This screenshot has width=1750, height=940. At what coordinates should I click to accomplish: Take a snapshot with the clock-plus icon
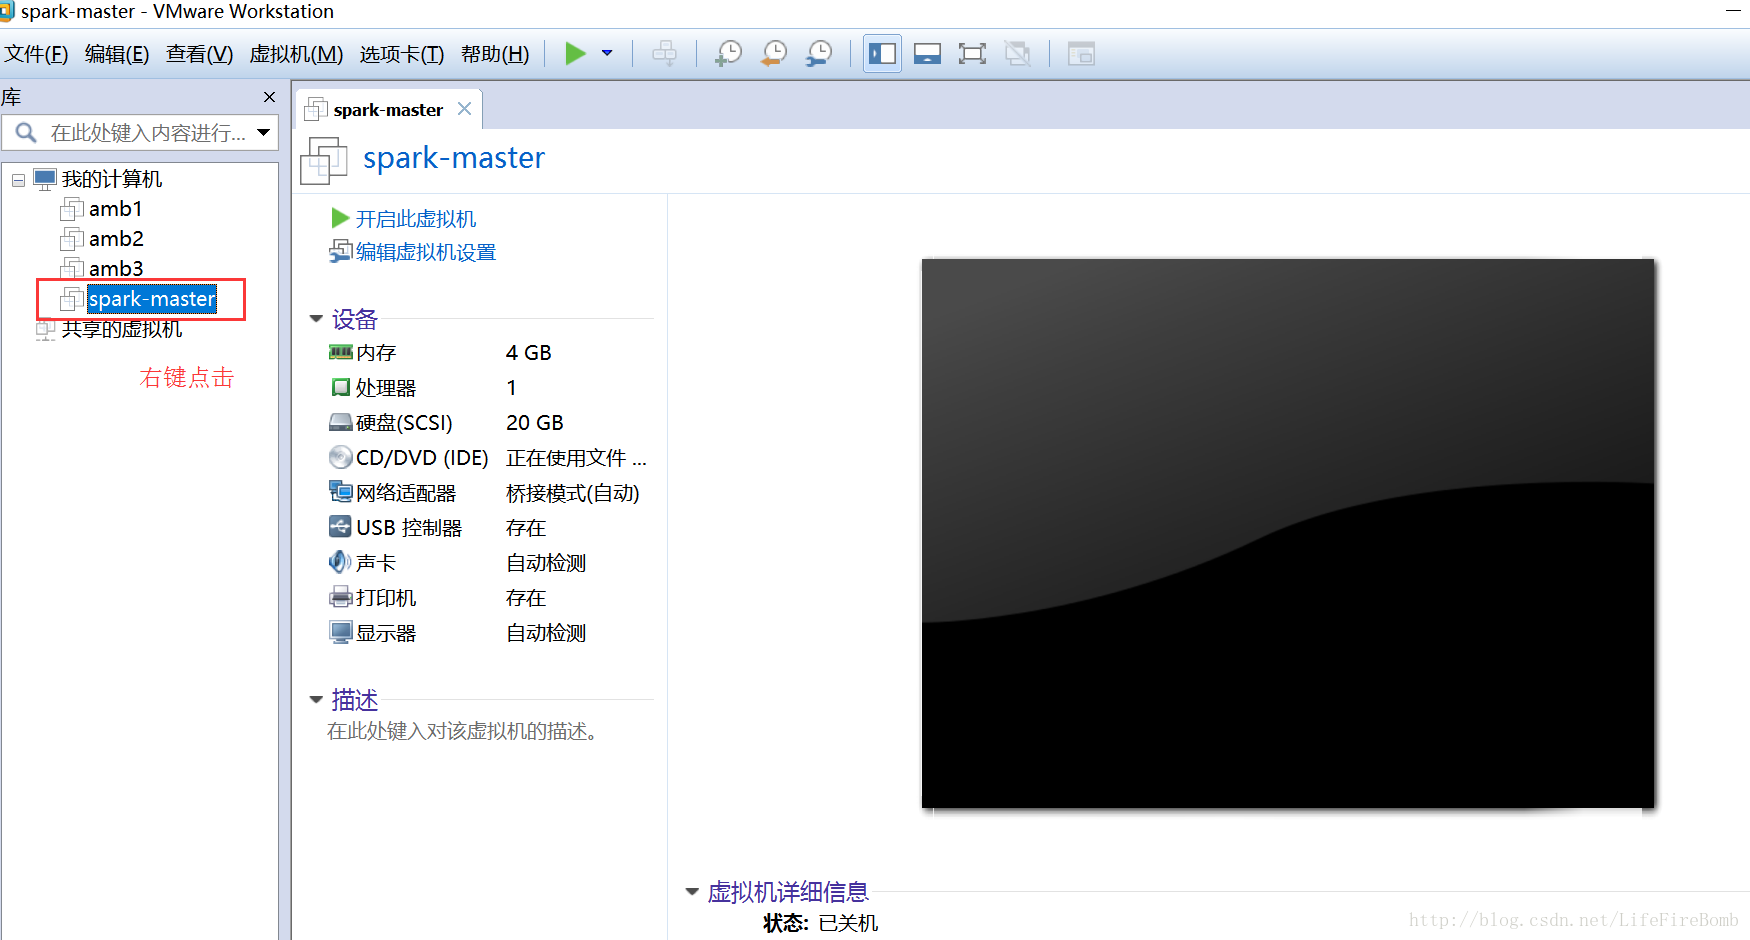(728, 53)
